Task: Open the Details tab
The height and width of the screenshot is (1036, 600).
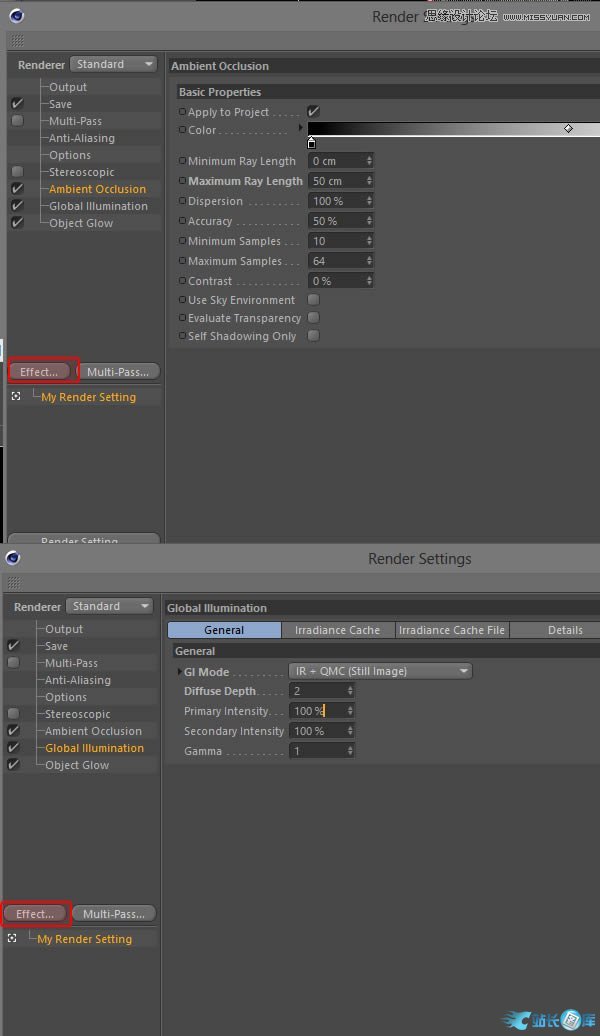Action: click(565, 630)
